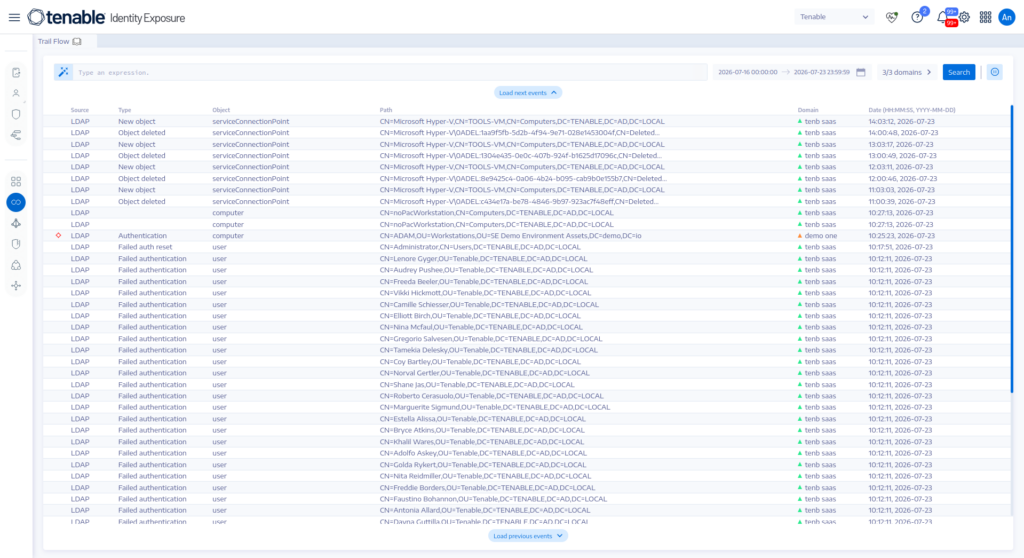
Task: Open the apps grid launcher icon
Action: point(985,18)
